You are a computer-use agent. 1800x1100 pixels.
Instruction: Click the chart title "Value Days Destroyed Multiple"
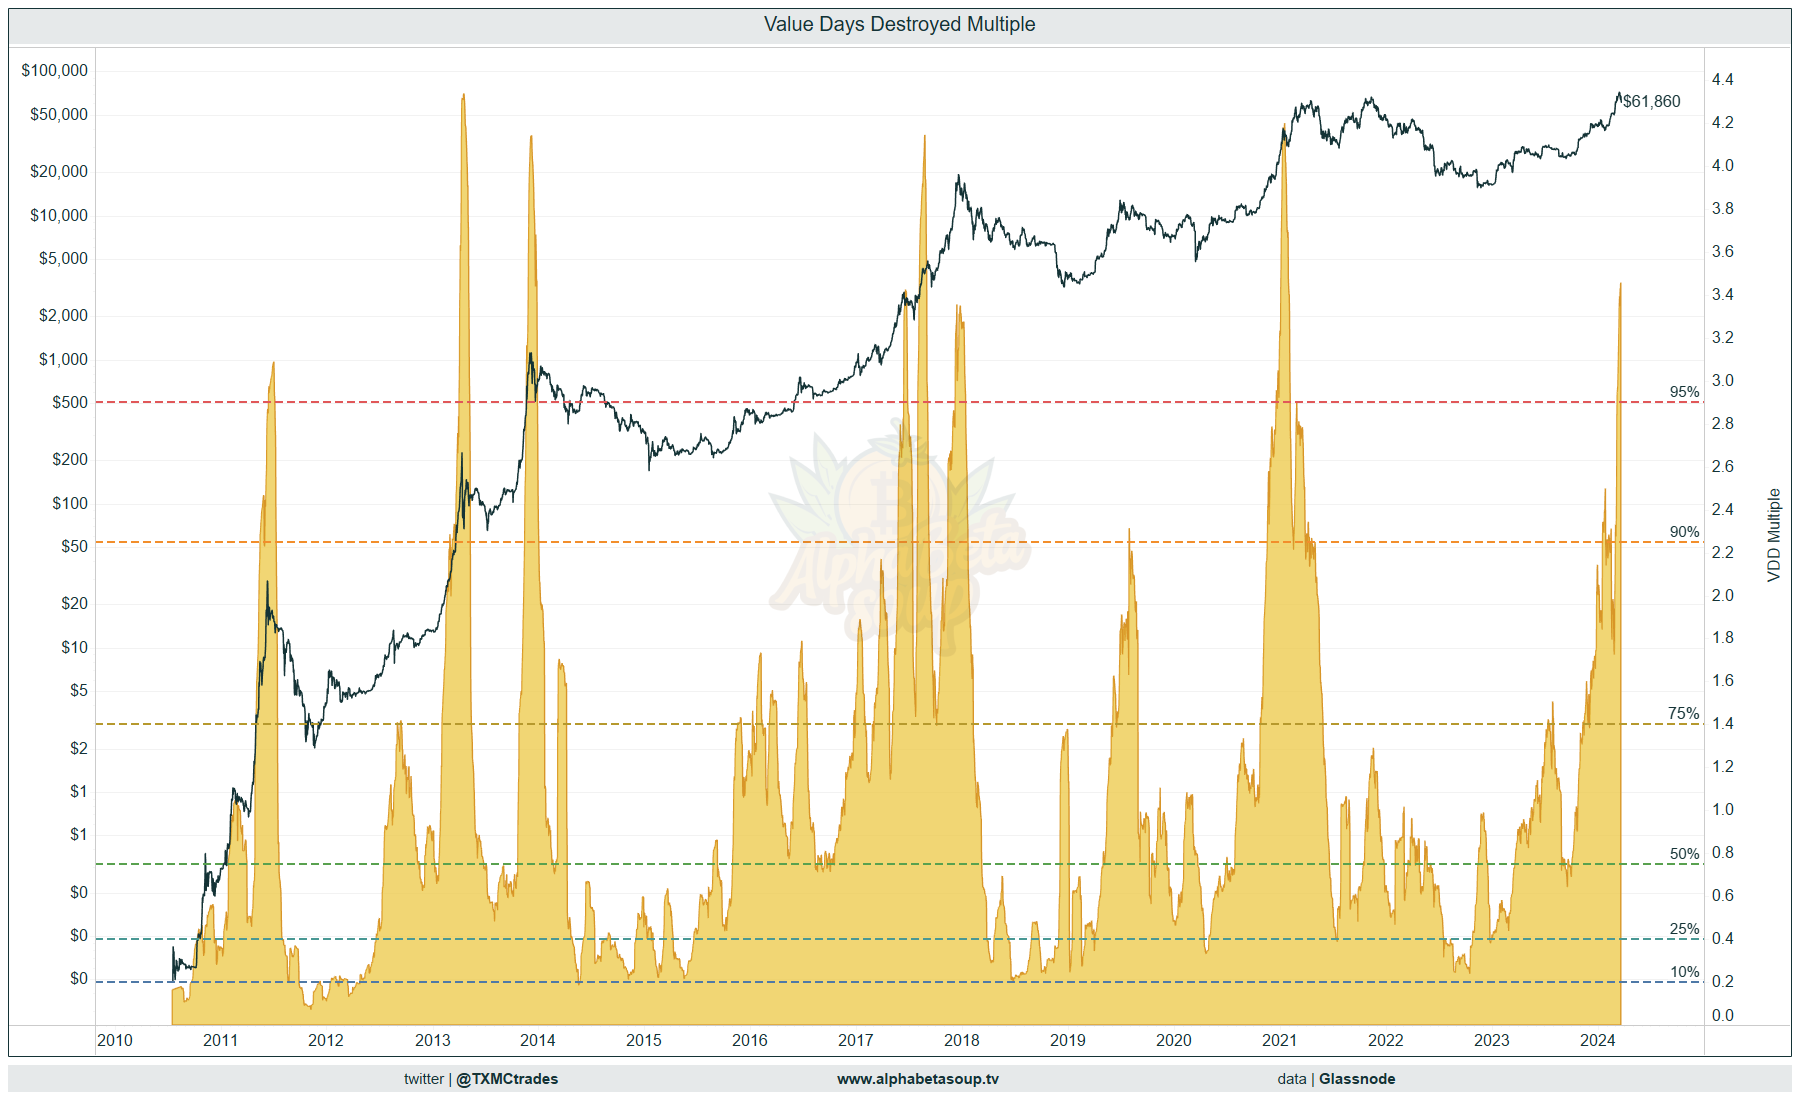tap(899, 24)
